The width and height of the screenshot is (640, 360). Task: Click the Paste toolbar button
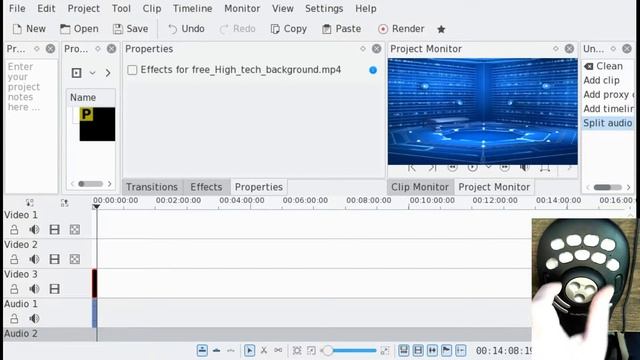[341, 29]
